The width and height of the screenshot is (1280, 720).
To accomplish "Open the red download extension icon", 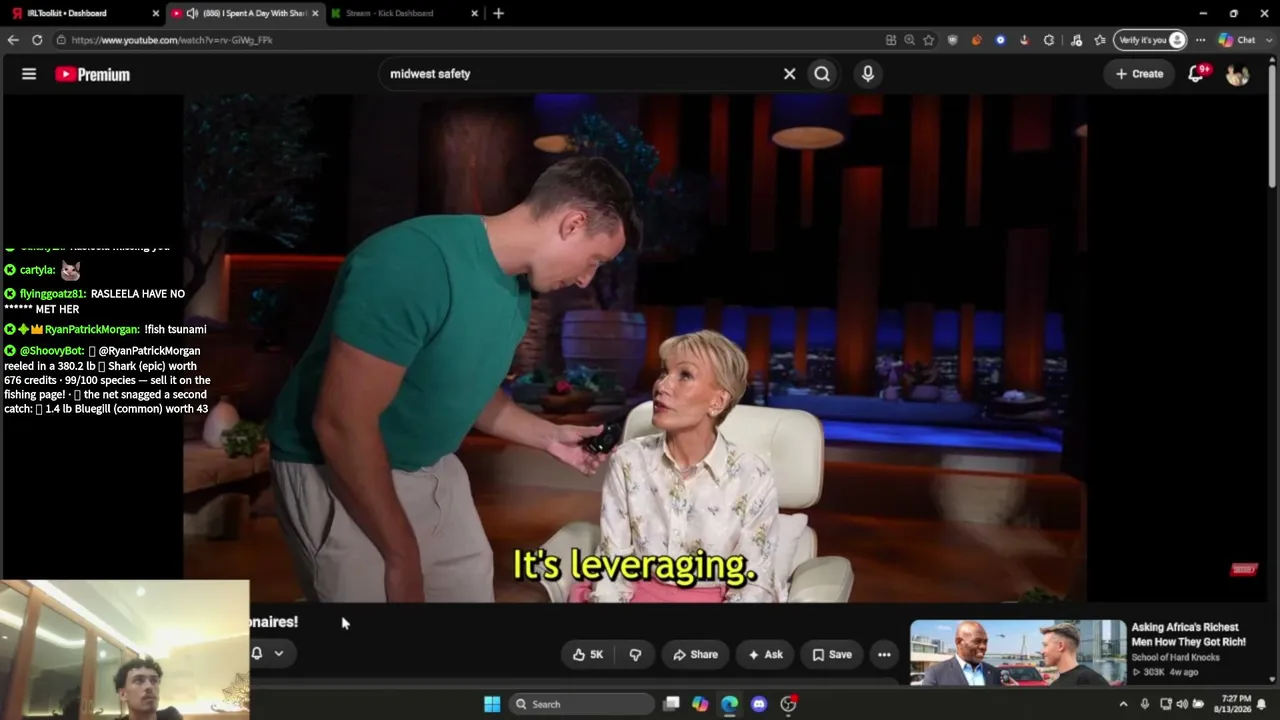I will 1024,40.
